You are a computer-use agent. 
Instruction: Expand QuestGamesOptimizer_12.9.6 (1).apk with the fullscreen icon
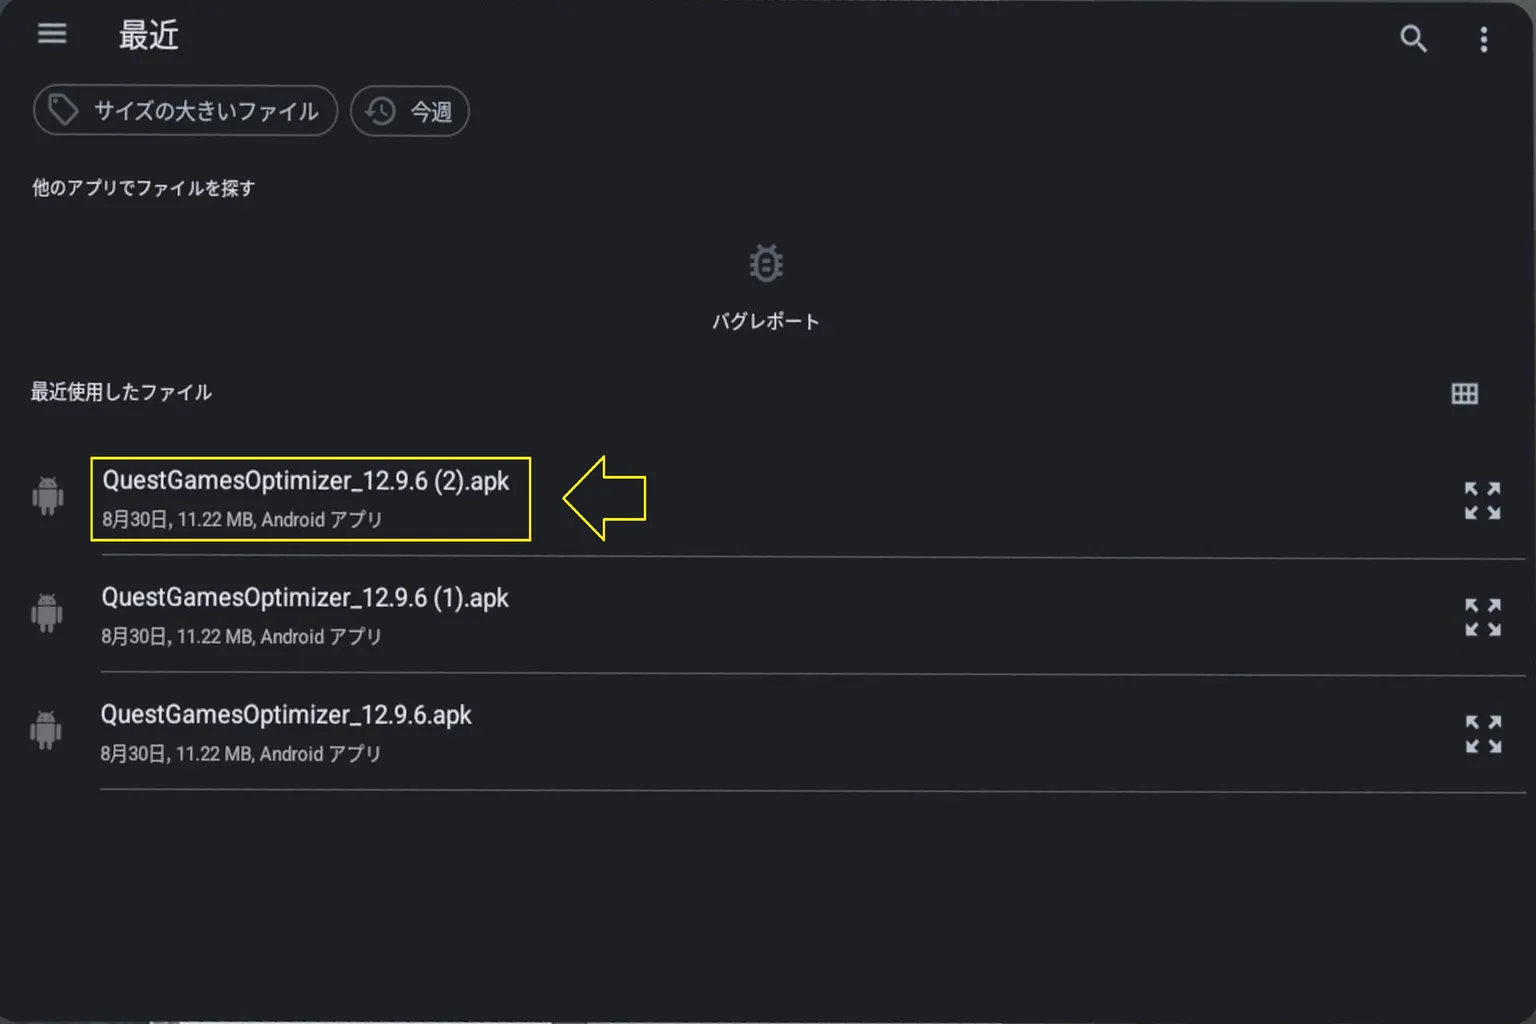pyautogui.click(x=1482, y=615)
